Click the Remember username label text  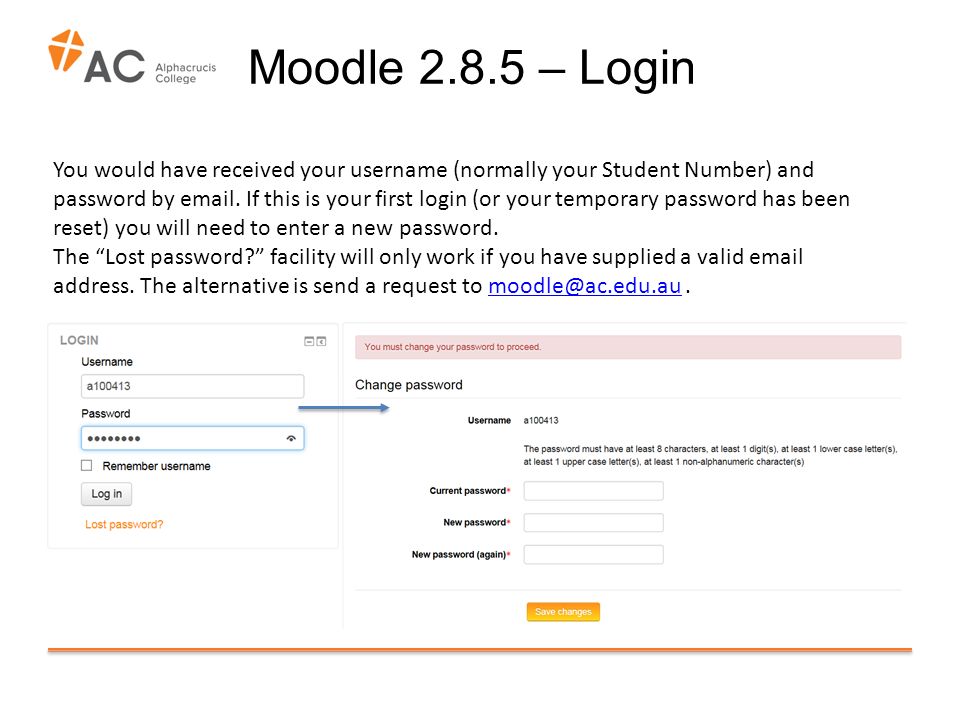(157, 467)
